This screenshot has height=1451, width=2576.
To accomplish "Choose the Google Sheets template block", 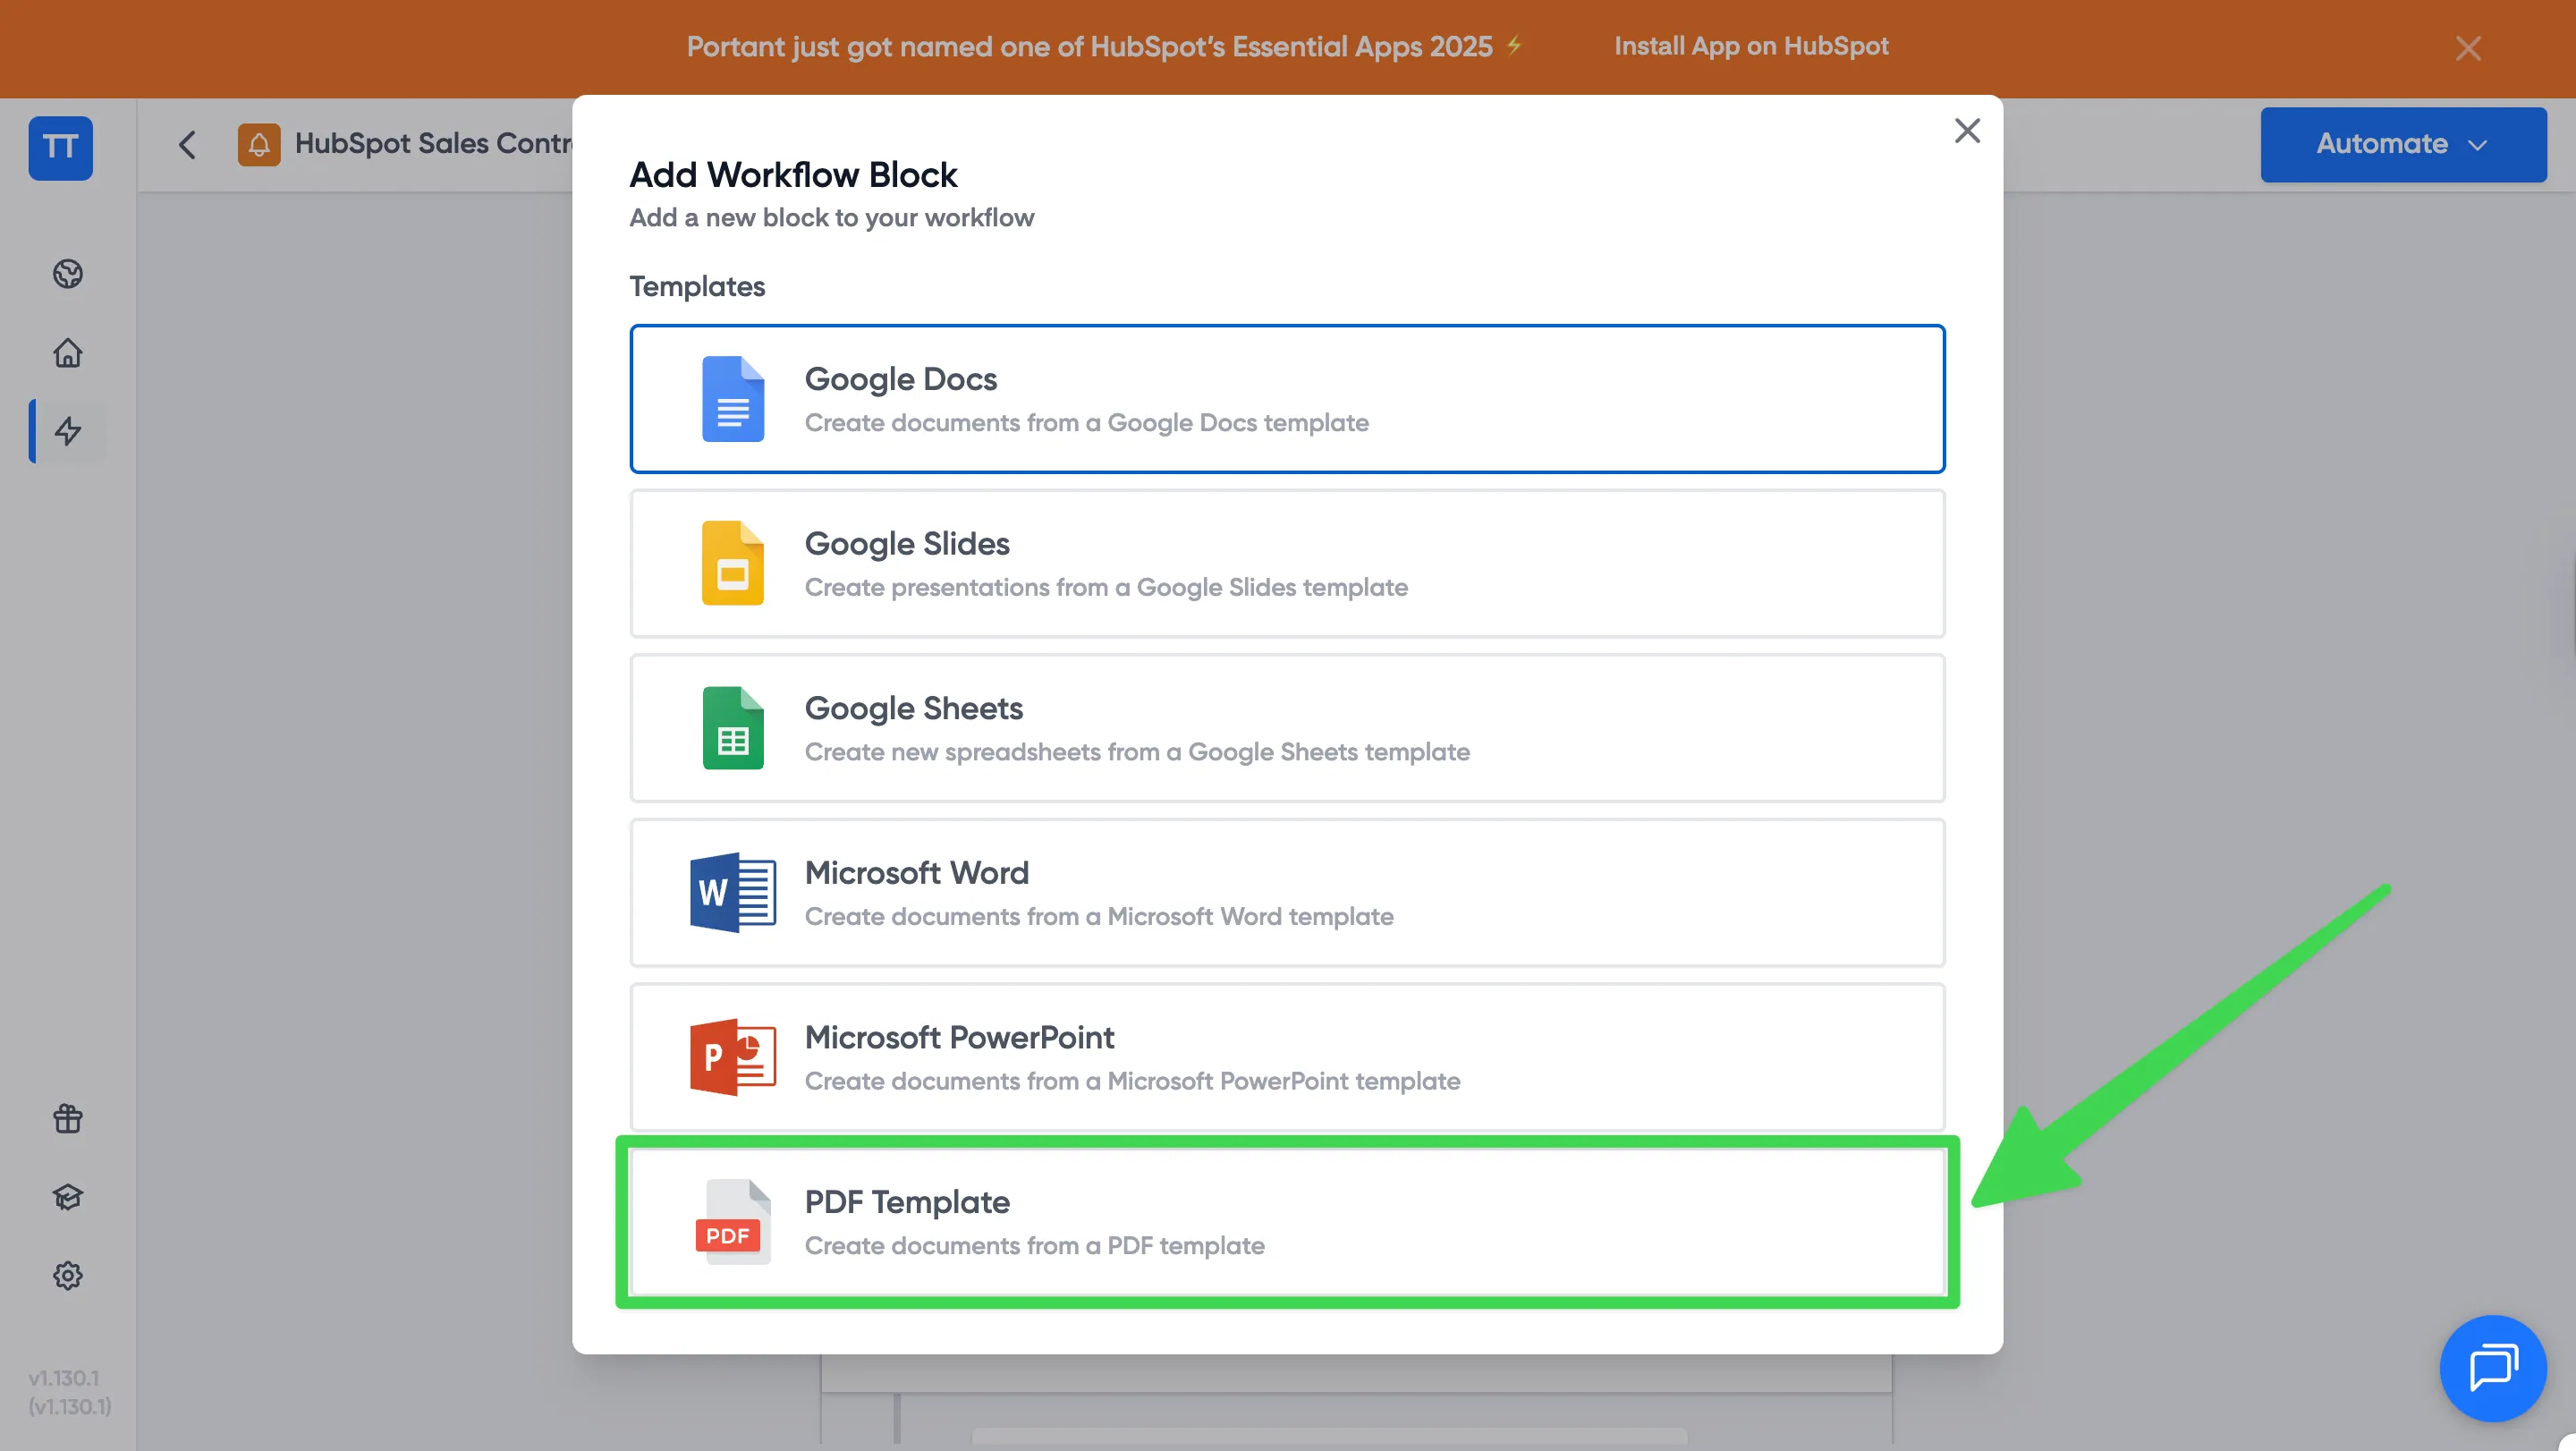I will point(1287,728).
